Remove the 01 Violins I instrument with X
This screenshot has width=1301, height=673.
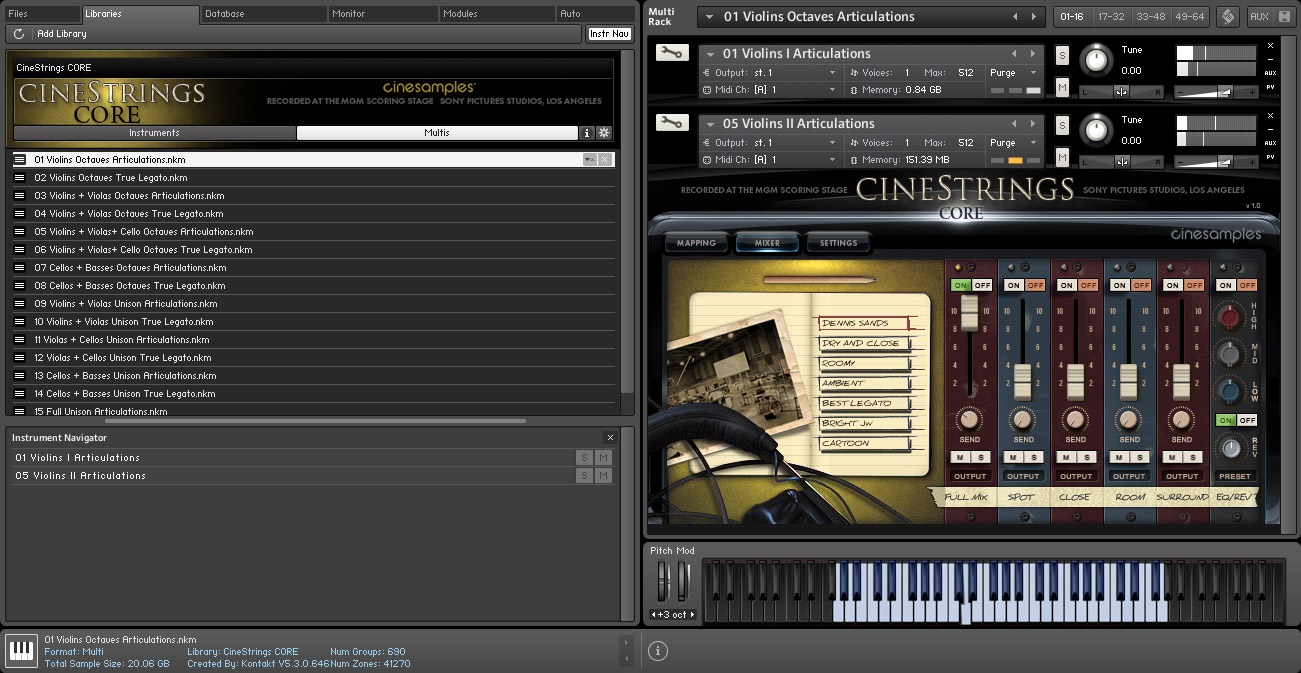coord(1270,46)
